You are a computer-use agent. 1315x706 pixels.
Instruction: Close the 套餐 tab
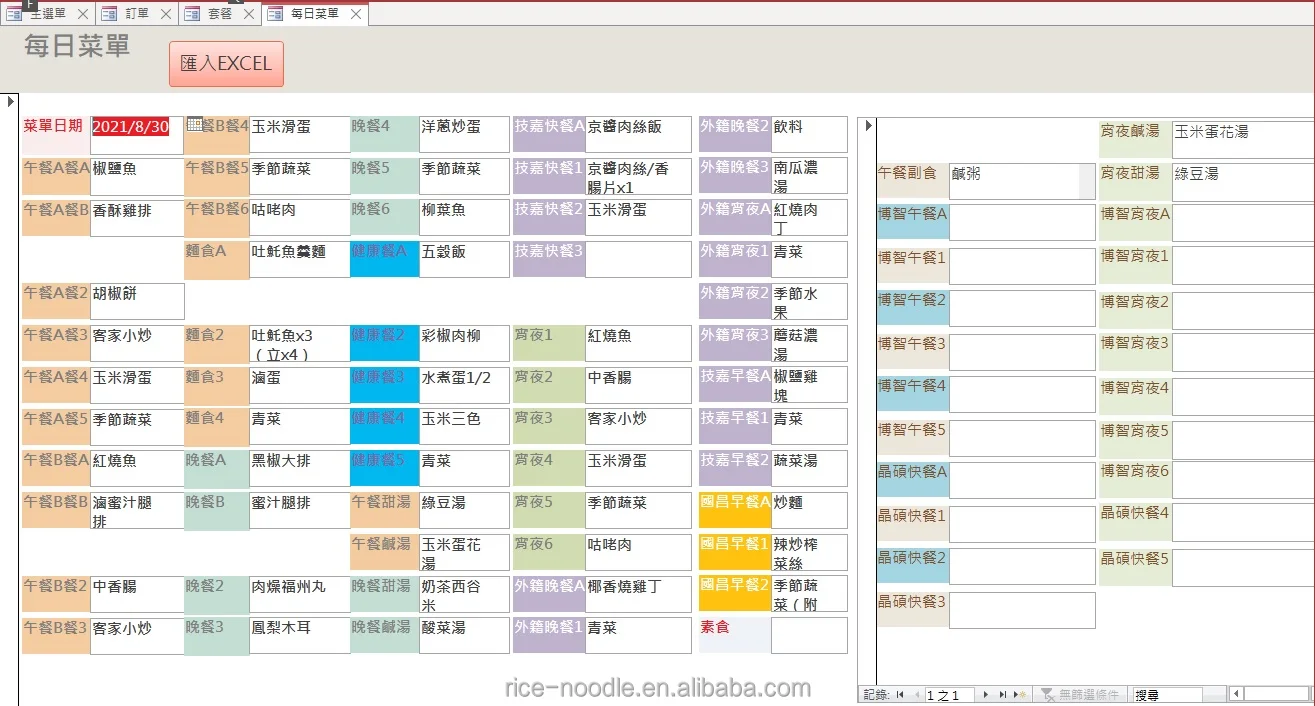pyautogui.click(x=248, y=14)
